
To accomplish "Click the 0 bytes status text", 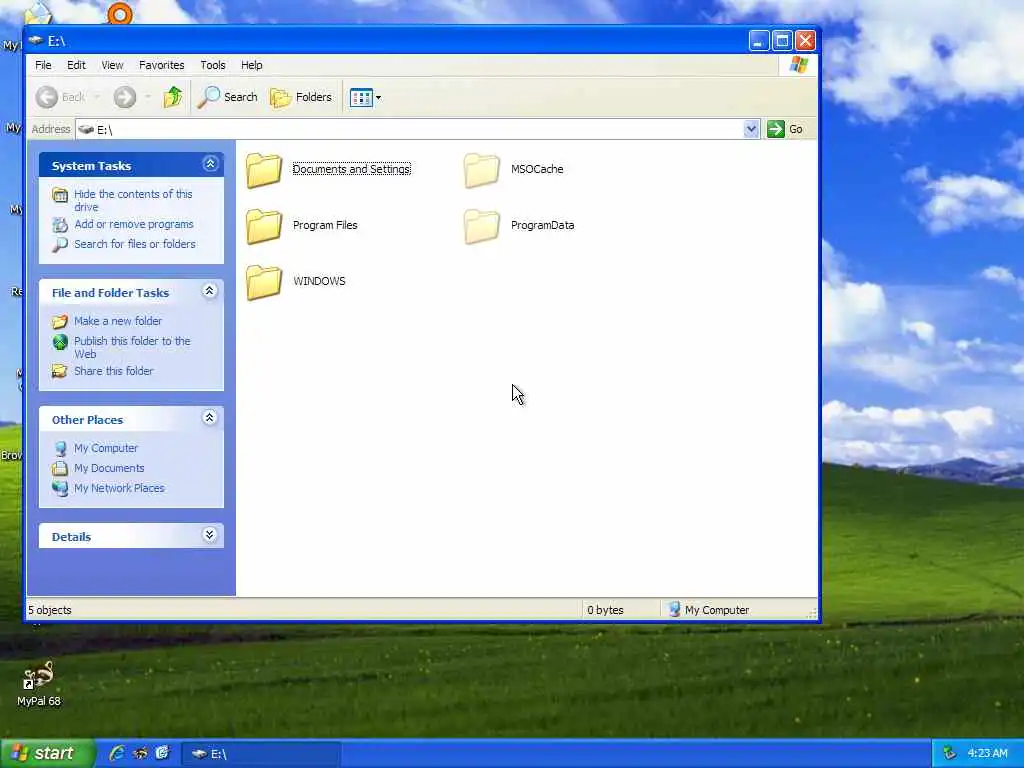I will [x=605, y=610].
